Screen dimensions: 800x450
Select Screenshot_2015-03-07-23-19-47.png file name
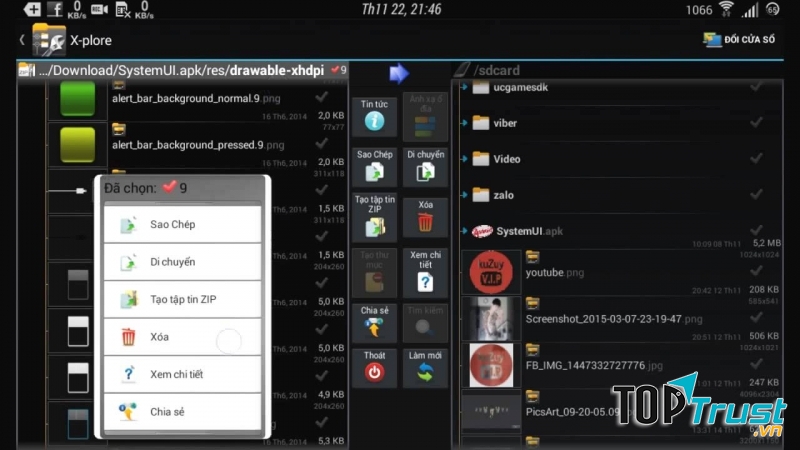tap(614, 319)
